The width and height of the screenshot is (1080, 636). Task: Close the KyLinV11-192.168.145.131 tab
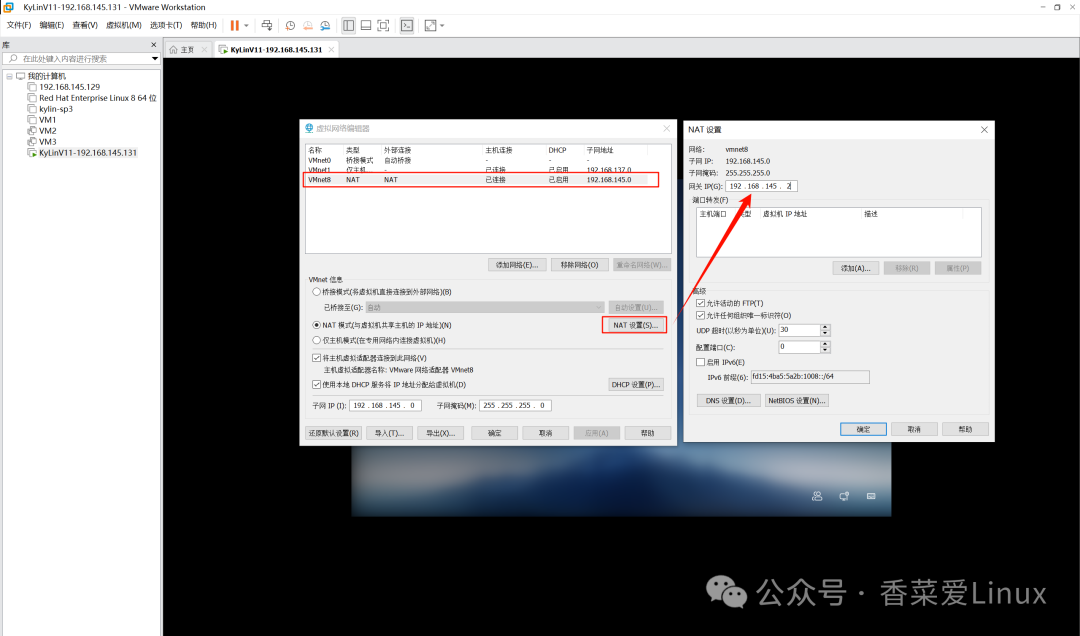(x=331, y=50)
